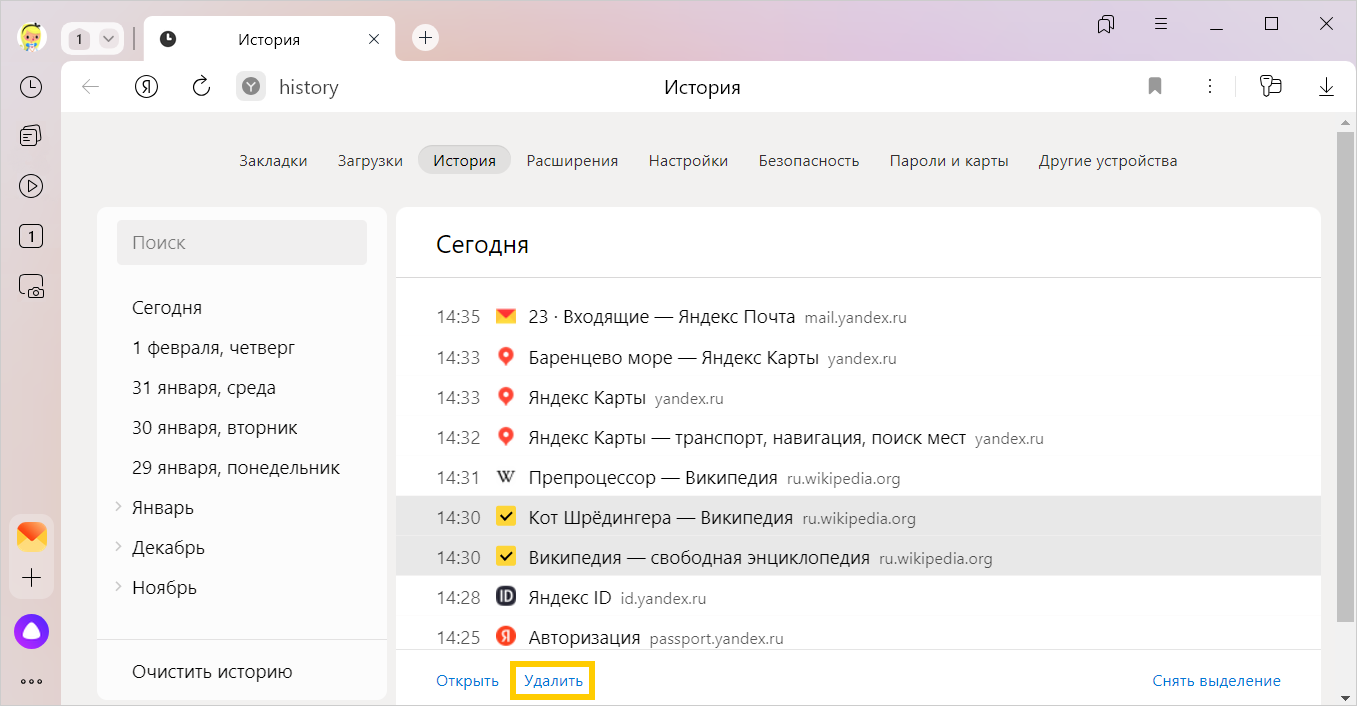This screenshot has height=706, width=1357.
Task: Open the feedback/extensions icon in toolbar
Action: [1271, 86]
